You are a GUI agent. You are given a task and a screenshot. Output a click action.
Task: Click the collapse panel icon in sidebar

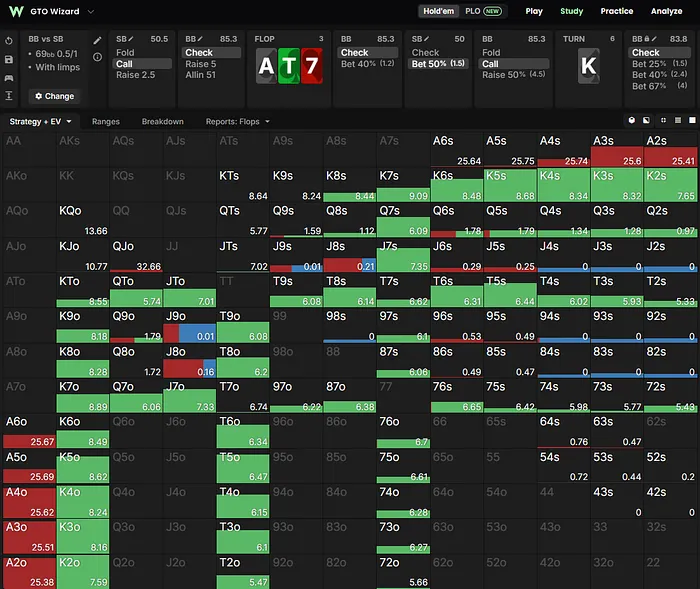click(9, 96)
